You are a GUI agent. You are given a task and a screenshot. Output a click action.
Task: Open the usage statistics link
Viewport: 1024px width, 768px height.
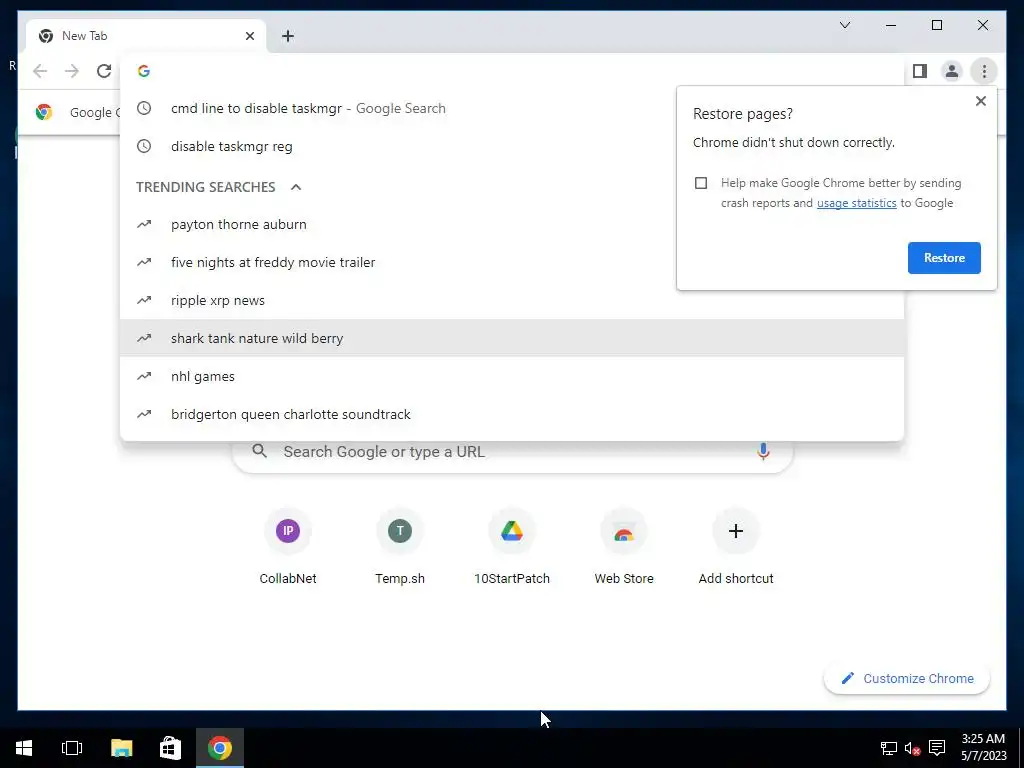pyautogui.click(x=856, y=203)
